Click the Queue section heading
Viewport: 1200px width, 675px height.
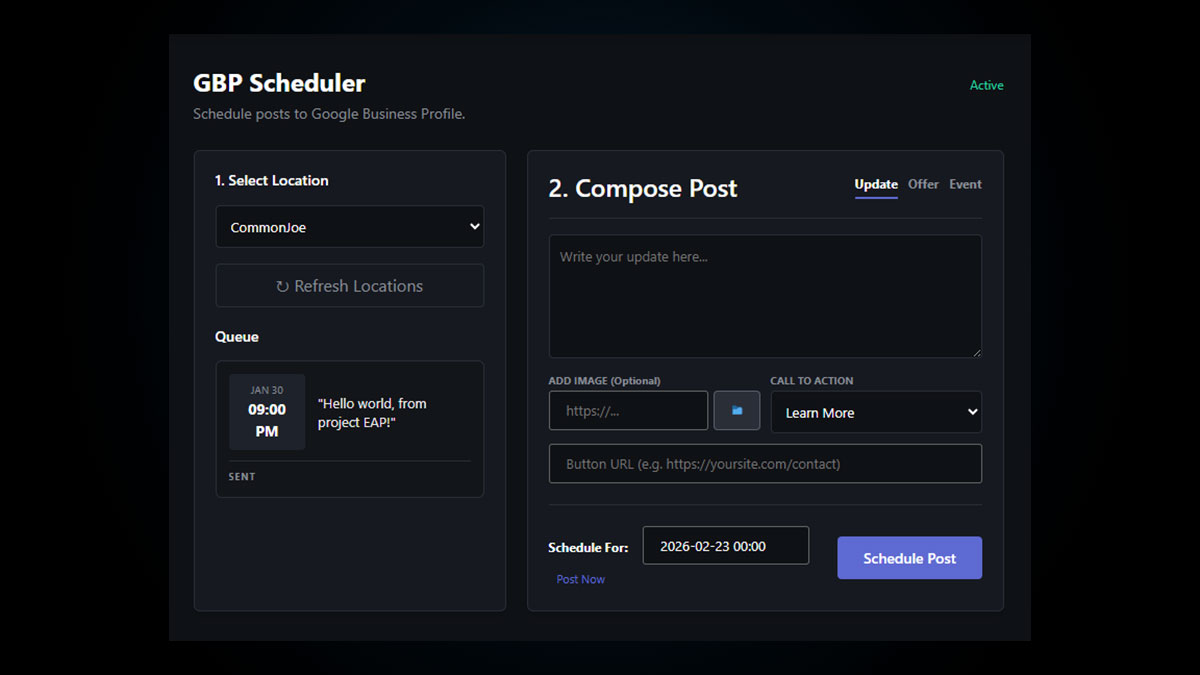click(237, 337)
